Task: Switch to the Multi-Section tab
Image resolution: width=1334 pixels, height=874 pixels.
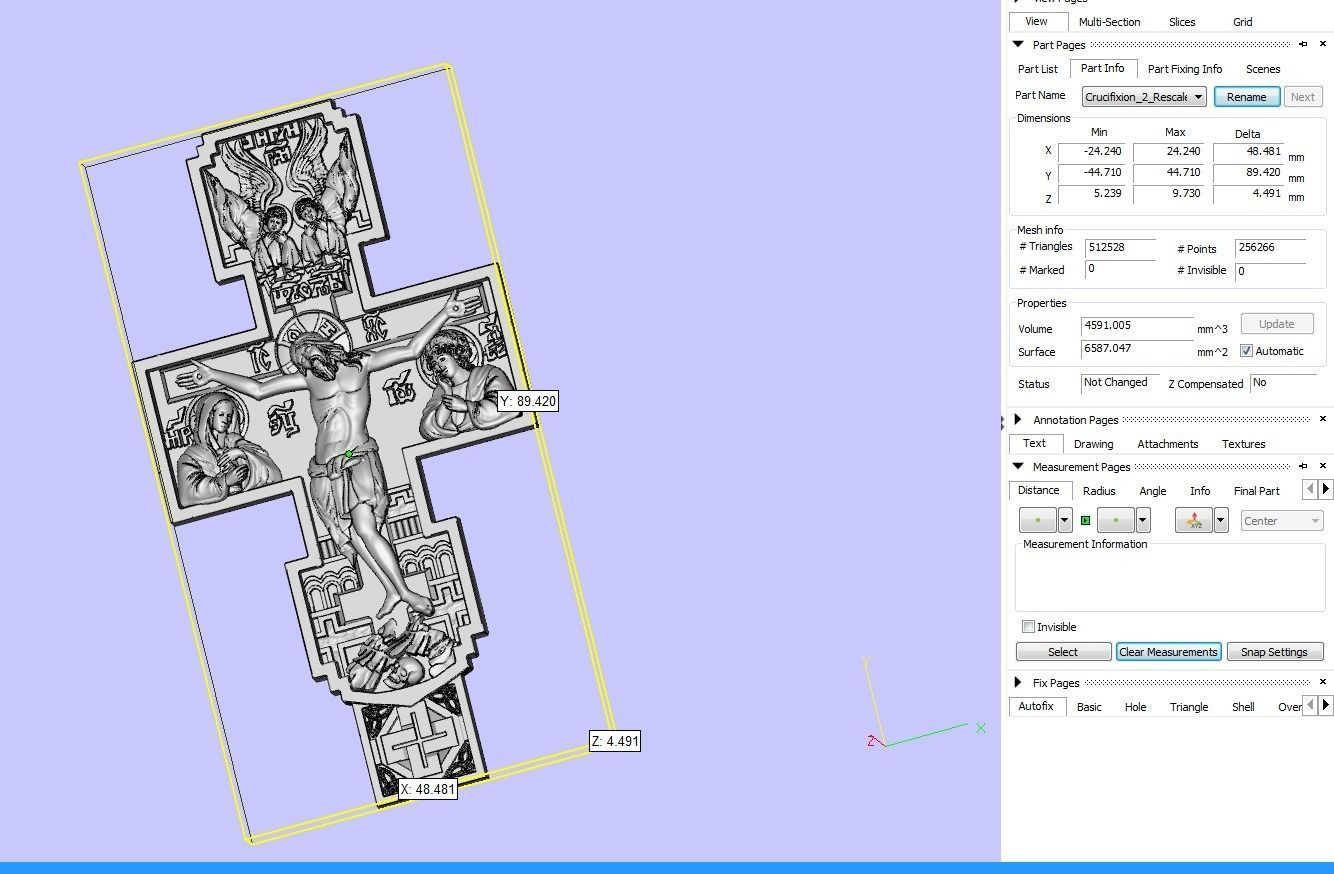Action: pos(1109,22)
